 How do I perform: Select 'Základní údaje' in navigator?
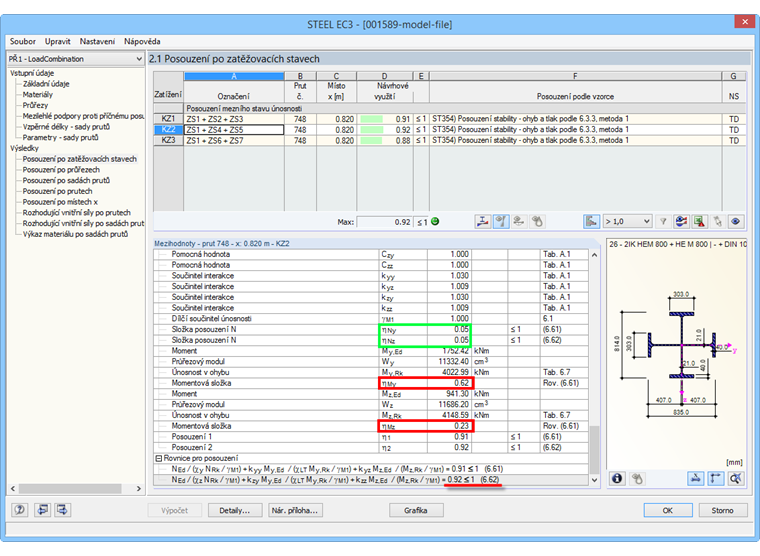pyautogui.click(x=46, y=84)
